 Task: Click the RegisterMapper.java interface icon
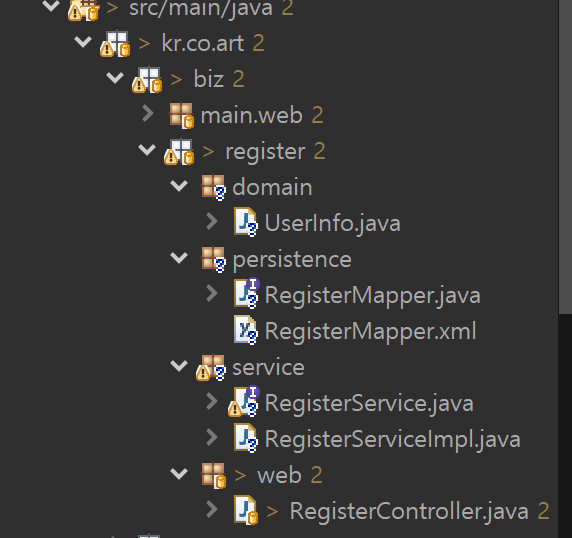pyautogui.click(x=247, y=293)
